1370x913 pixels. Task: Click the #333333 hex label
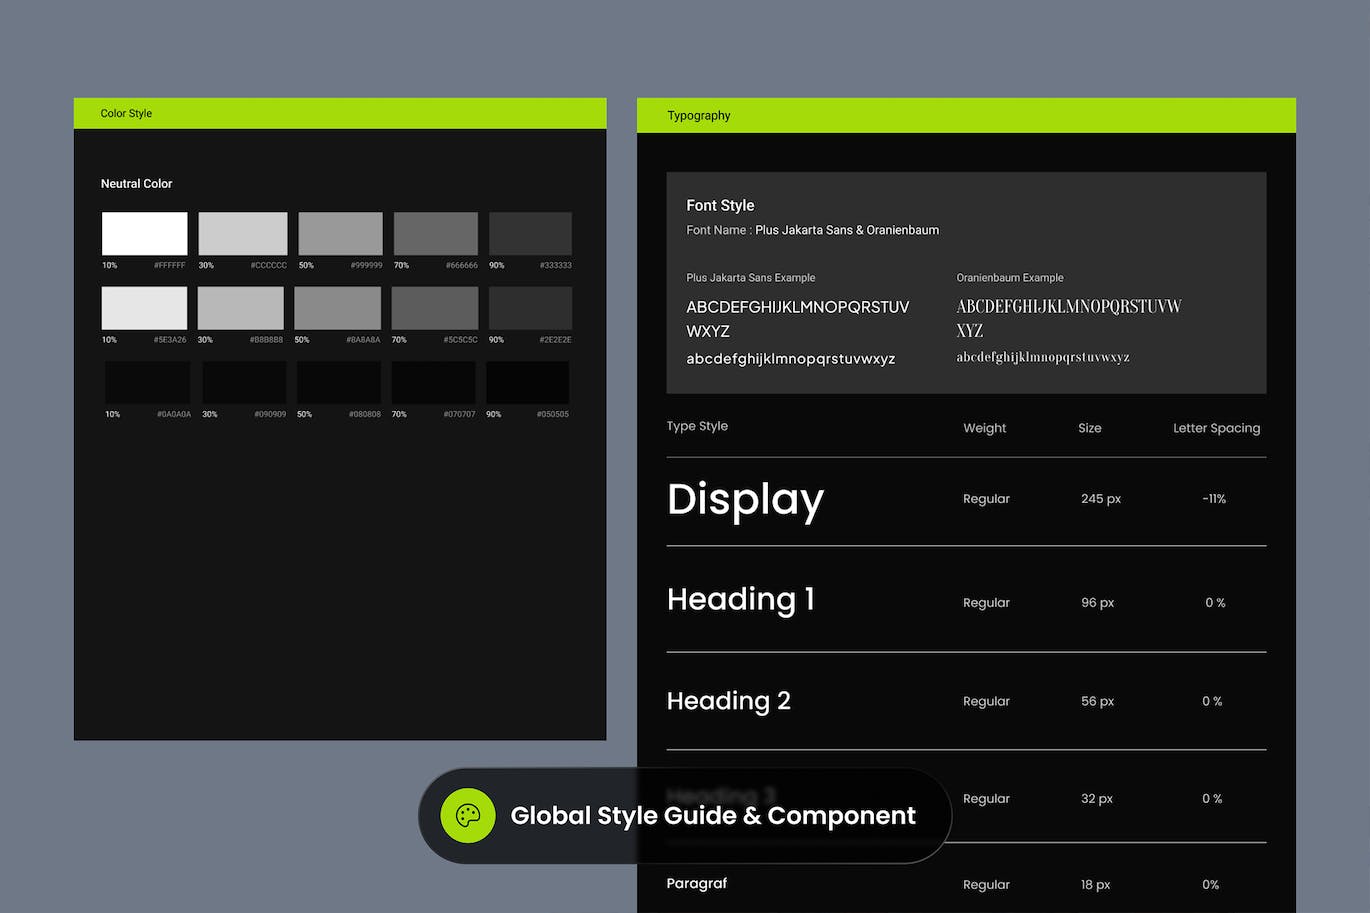556,265
